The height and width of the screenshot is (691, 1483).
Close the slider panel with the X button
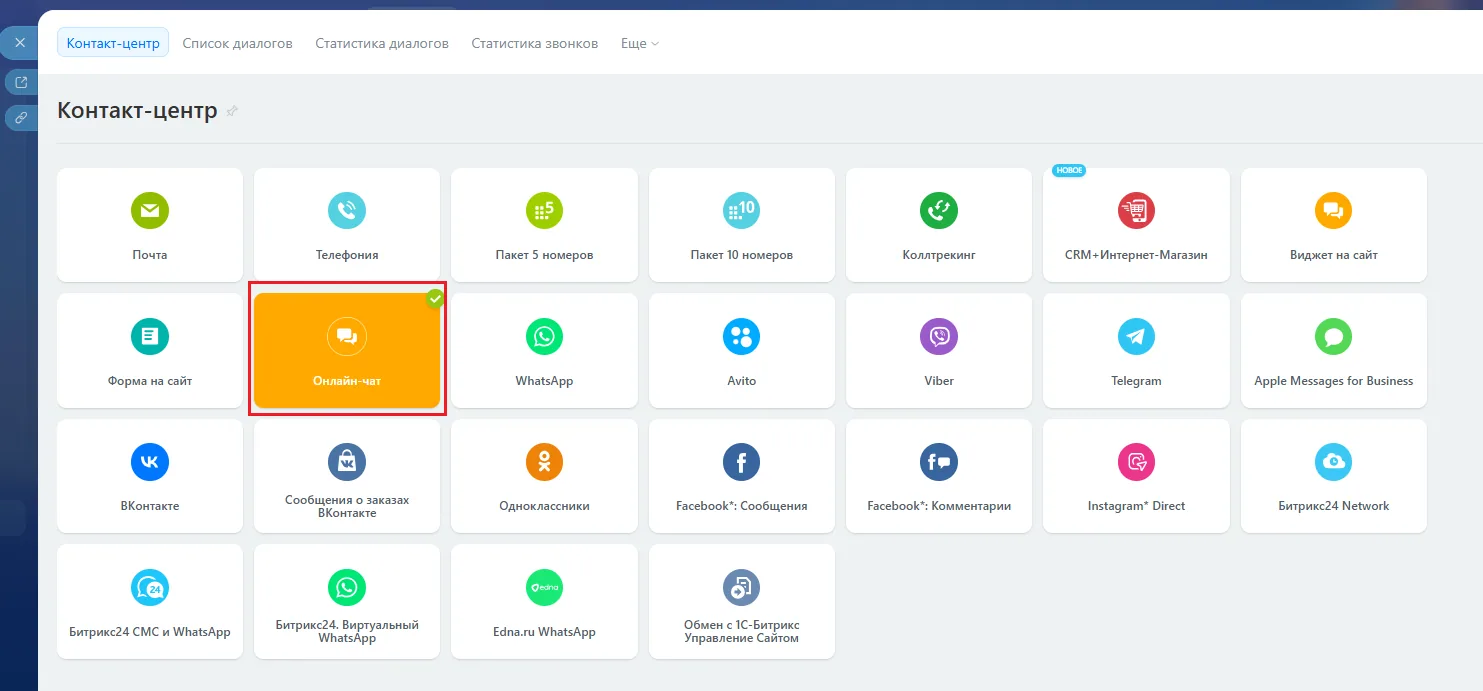tap(19, 43)
